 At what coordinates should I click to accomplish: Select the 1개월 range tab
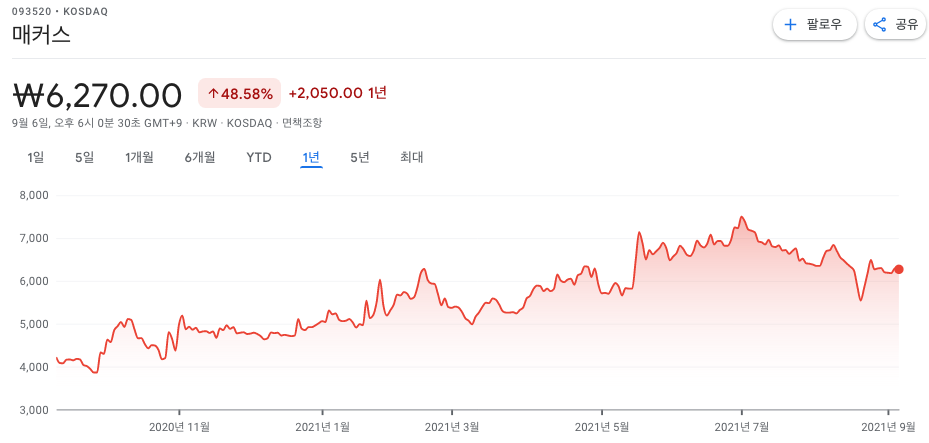point(139,158)
